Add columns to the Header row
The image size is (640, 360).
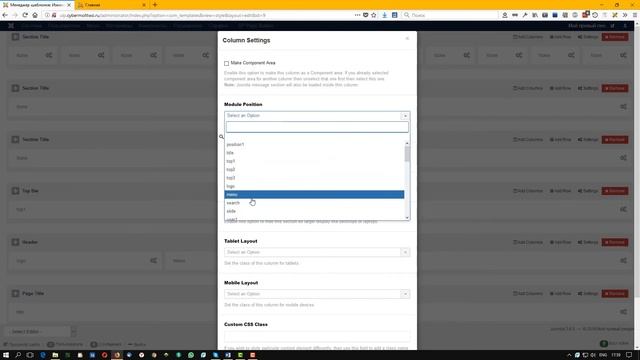[x=528, y=242]
